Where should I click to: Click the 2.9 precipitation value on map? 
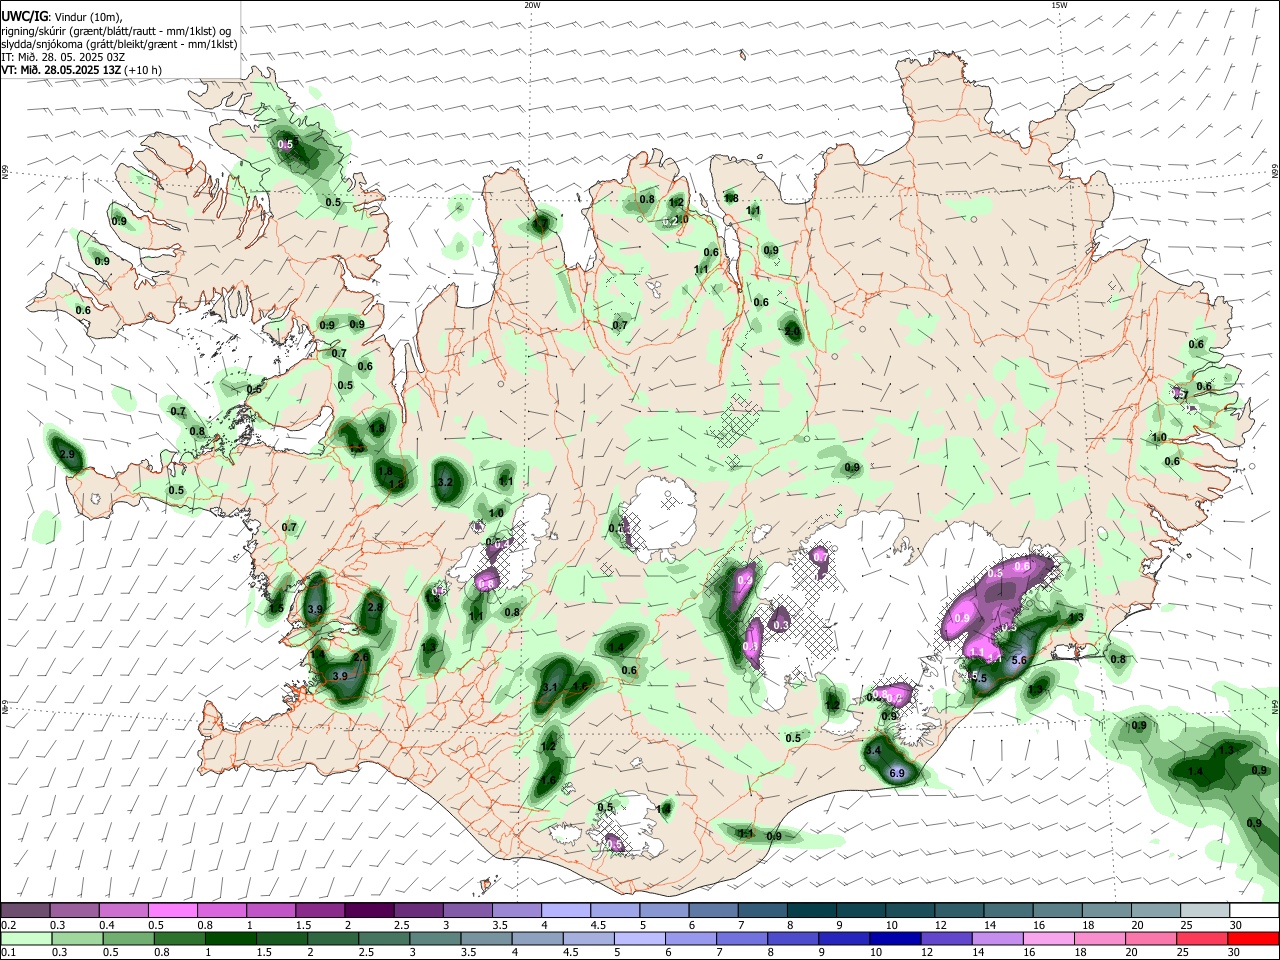click(68, 454)
